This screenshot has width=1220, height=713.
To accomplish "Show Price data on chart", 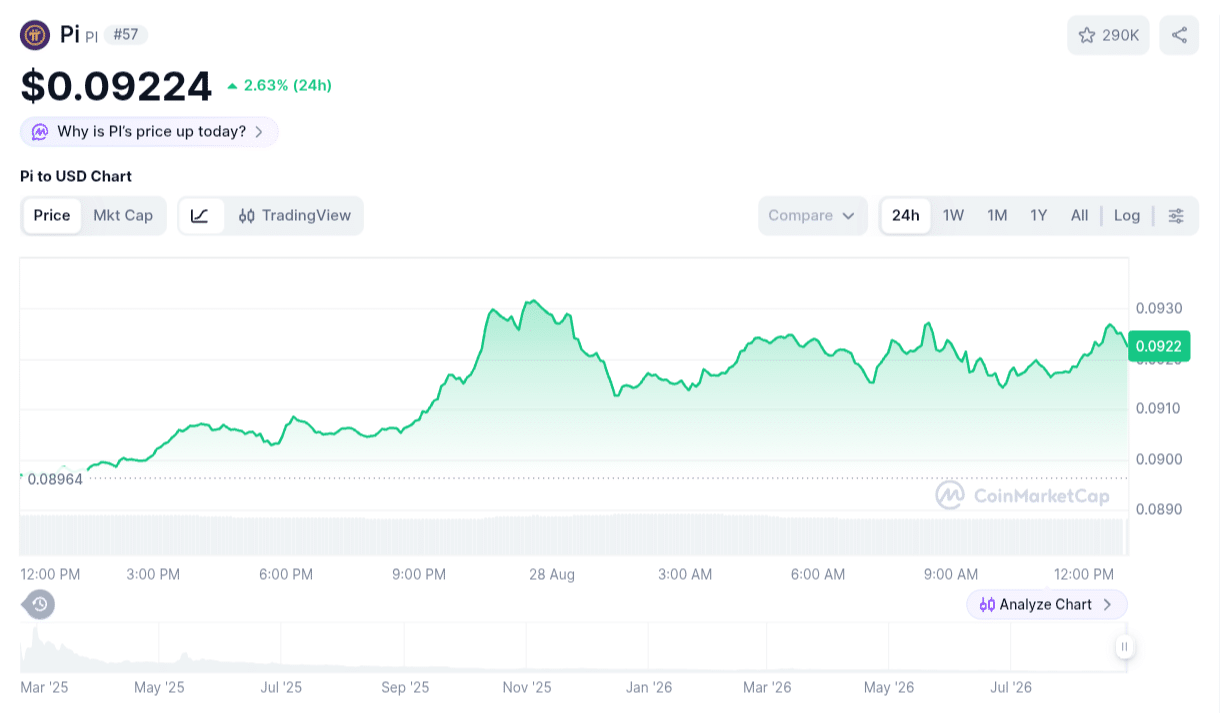I will click(52, 216).
